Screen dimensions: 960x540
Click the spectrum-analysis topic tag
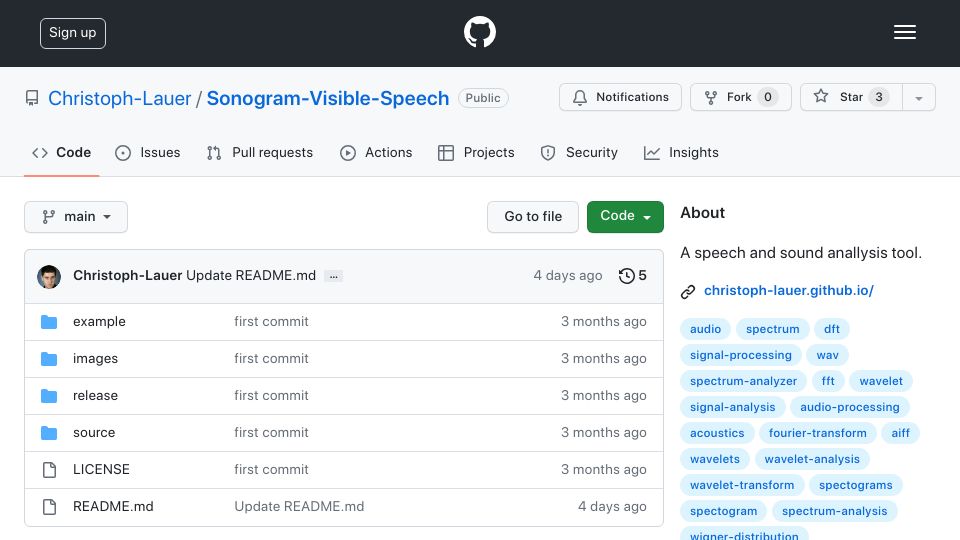click(834, 511)
